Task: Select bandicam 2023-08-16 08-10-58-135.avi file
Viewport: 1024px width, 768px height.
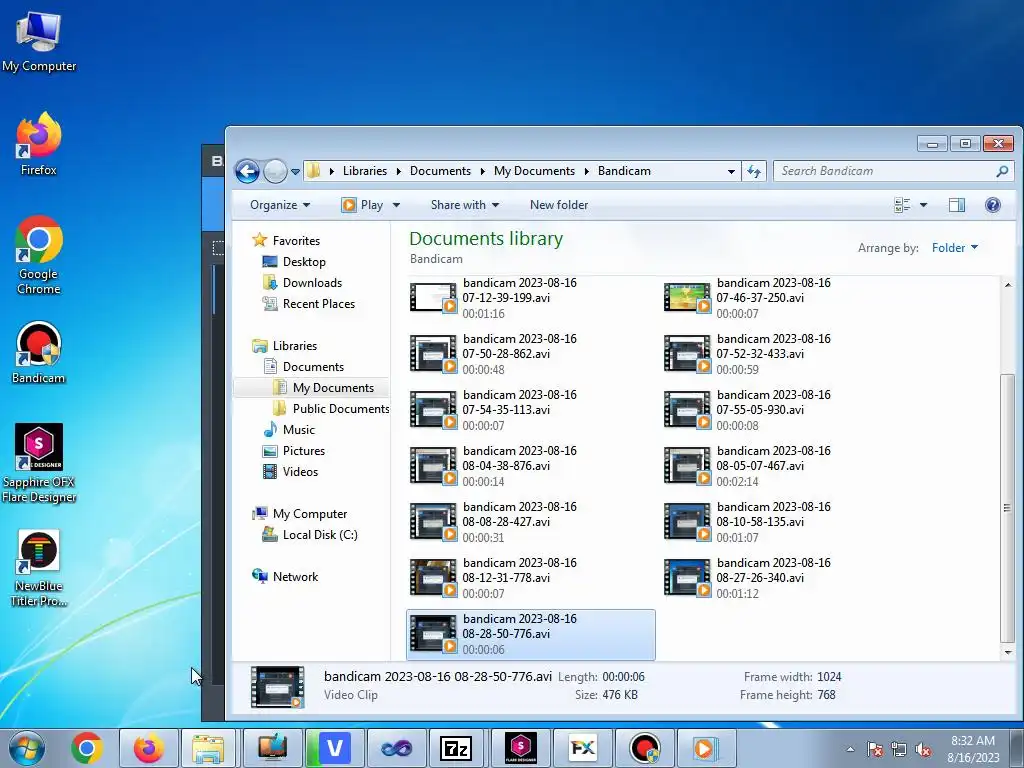Action: click(784, 522)
